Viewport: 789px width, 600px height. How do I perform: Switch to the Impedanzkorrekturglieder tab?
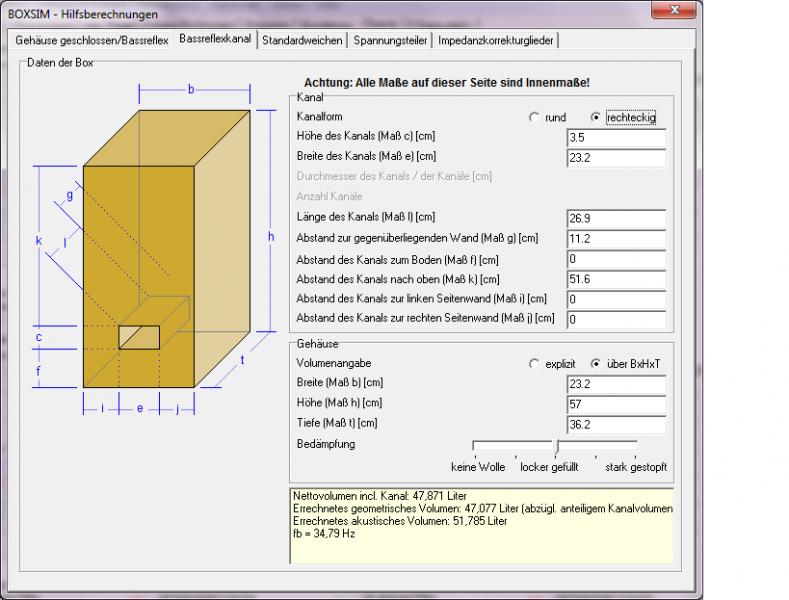click(496, 40)
